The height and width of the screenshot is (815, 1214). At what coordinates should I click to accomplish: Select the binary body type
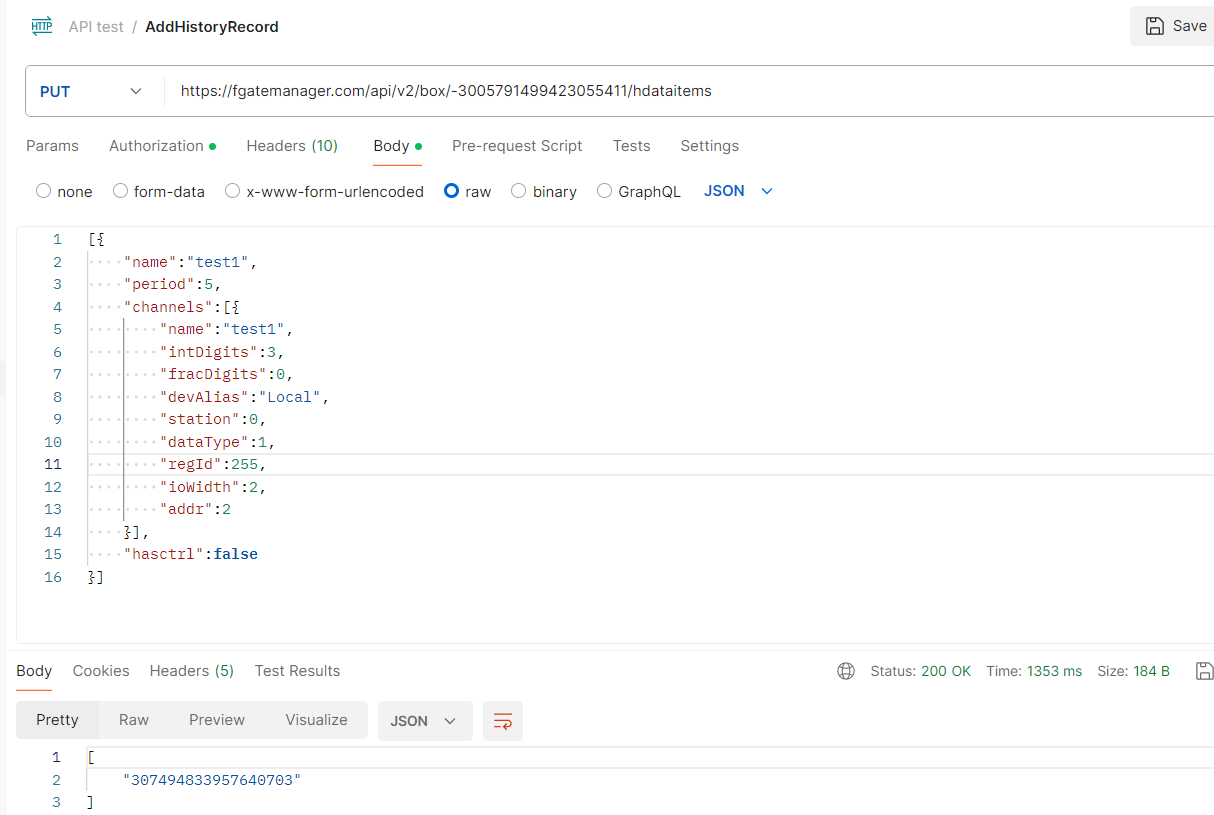[544, 191]
